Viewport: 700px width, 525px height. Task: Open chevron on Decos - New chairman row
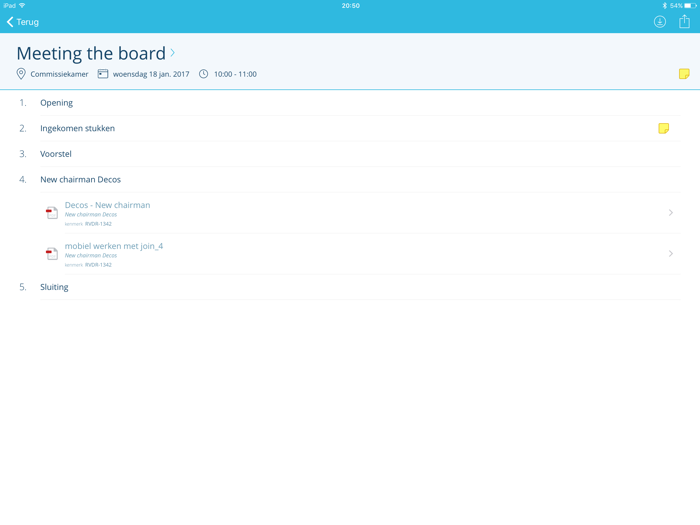coord(671,213)
